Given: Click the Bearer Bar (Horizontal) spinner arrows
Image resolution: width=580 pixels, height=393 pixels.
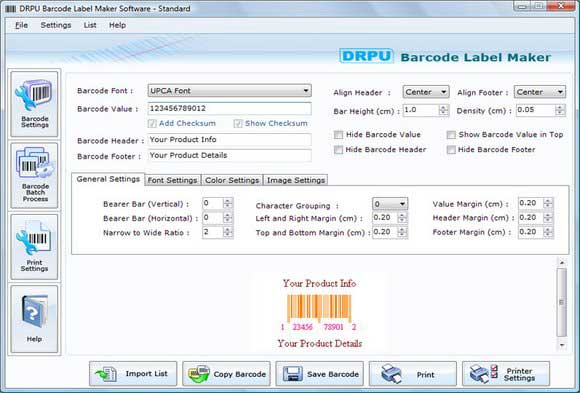Looking at the screenshot, I should point(228,218).
